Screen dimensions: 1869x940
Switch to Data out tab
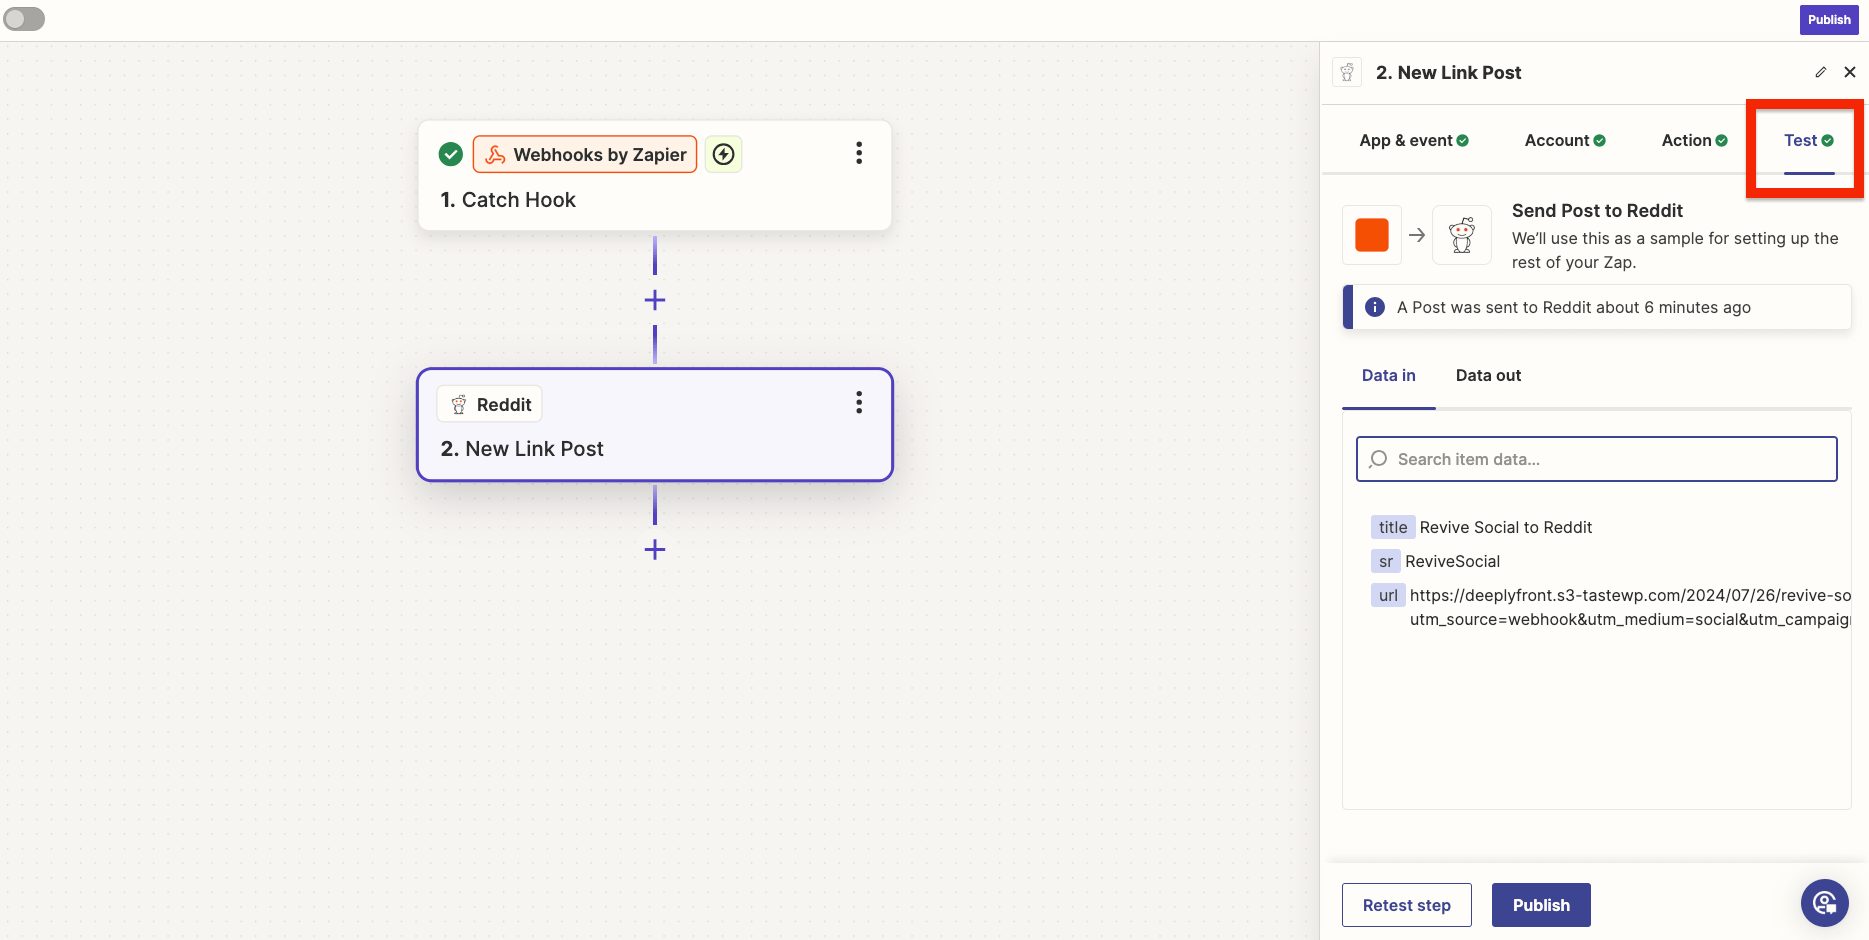pyautogui.click(x=1487, y=376)
